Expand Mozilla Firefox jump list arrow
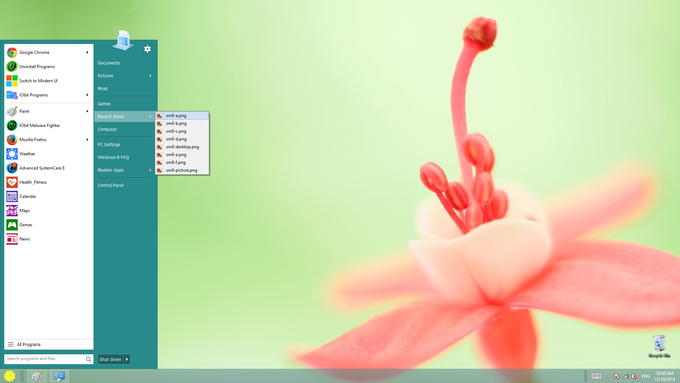The width and height of the screenshot is (680, 383). click(87, 140)
